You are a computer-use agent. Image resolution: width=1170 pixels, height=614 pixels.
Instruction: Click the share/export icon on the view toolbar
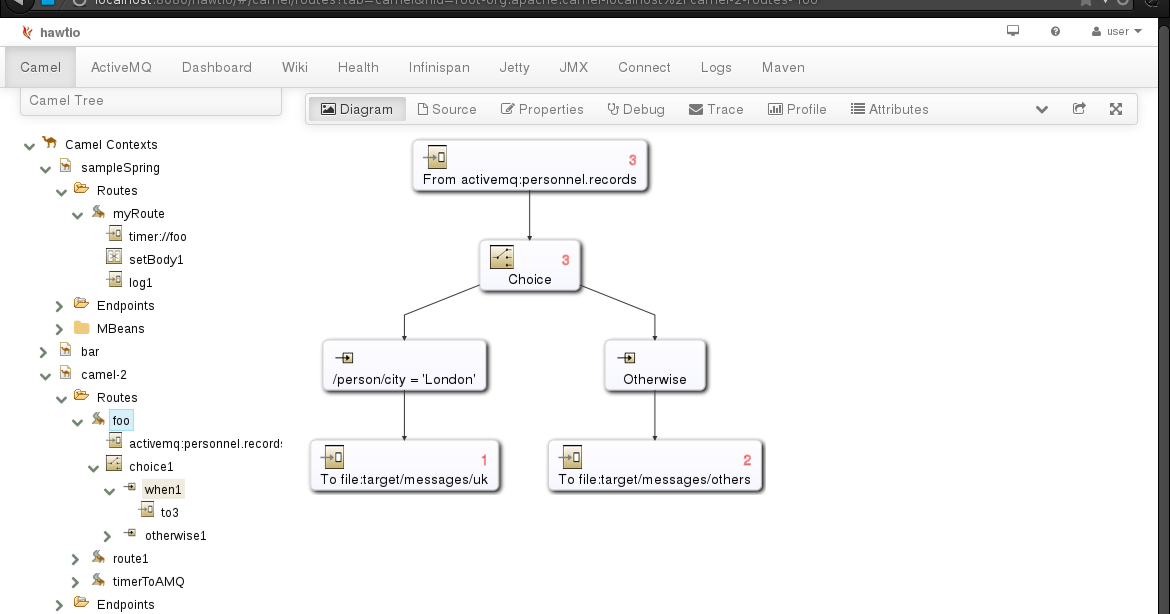tap(1079, 109)
